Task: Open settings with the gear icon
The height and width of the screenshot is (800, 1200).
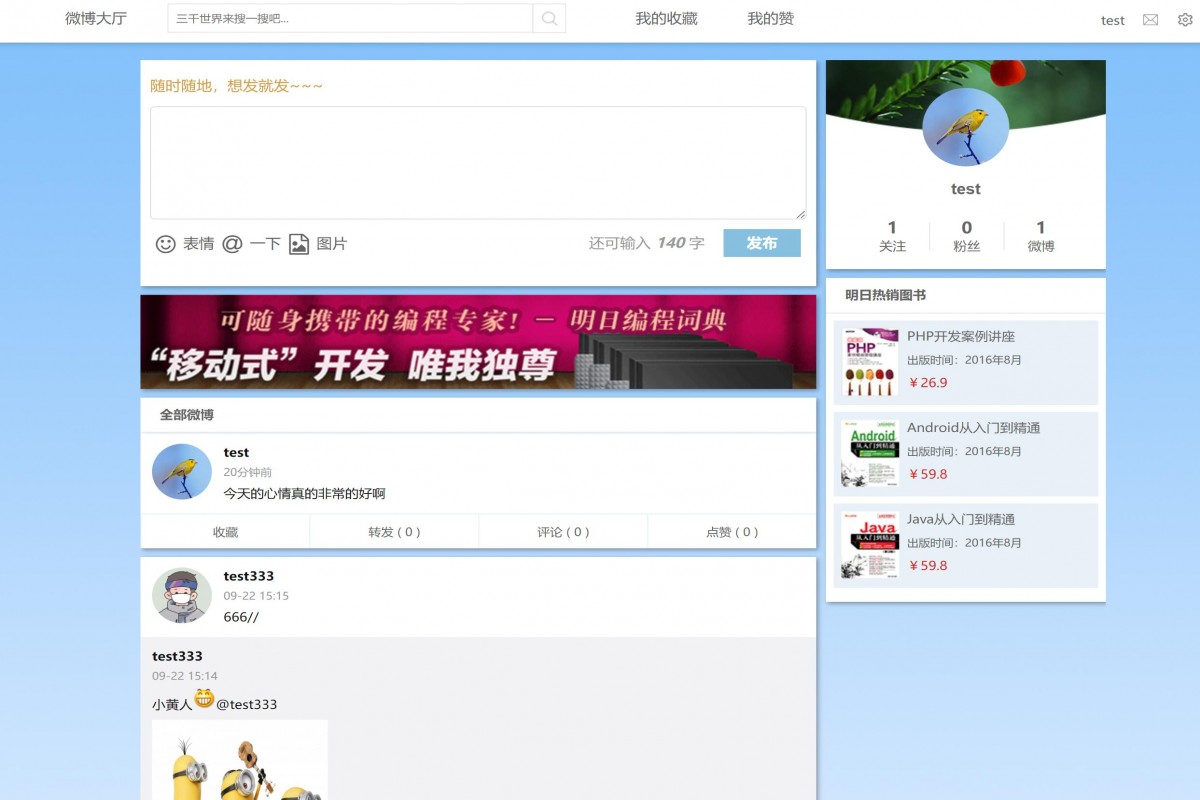Action: tap(1183, 19)
